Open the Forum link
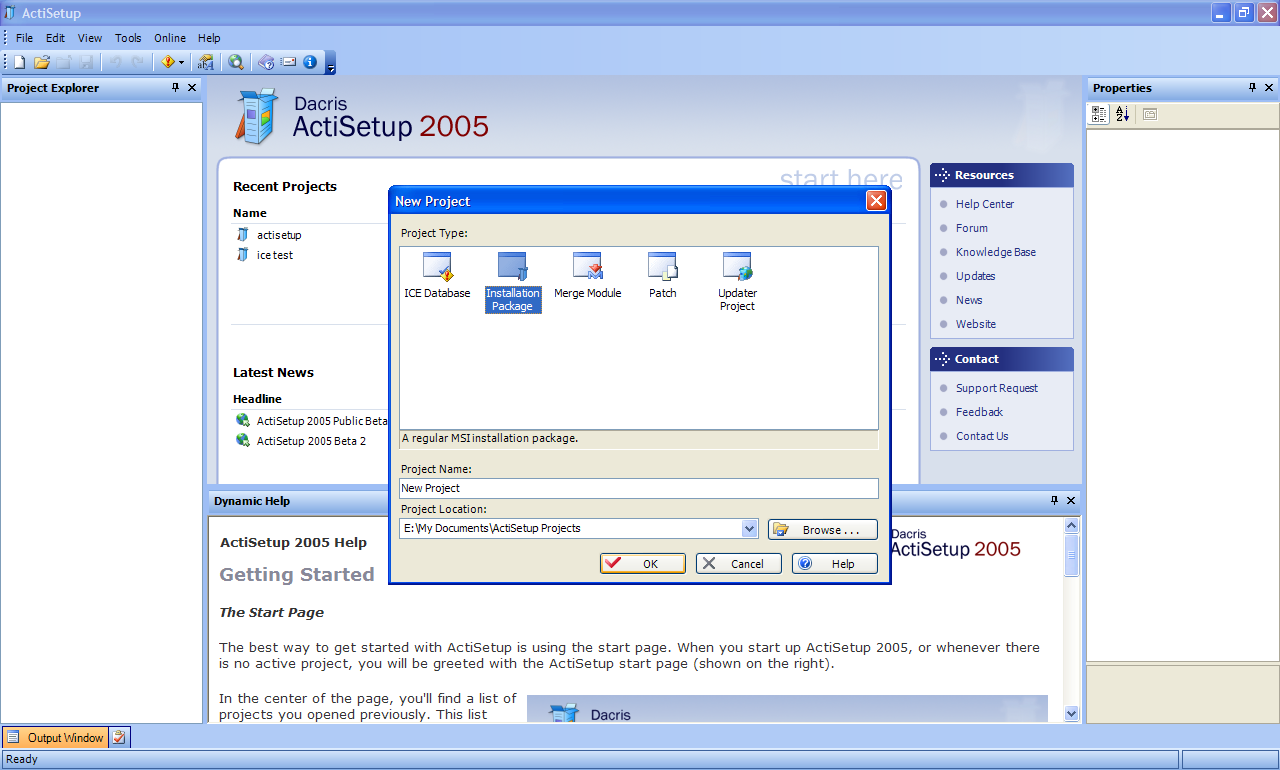This screenshot has height=770, width=1280. (x=972, y=228)
